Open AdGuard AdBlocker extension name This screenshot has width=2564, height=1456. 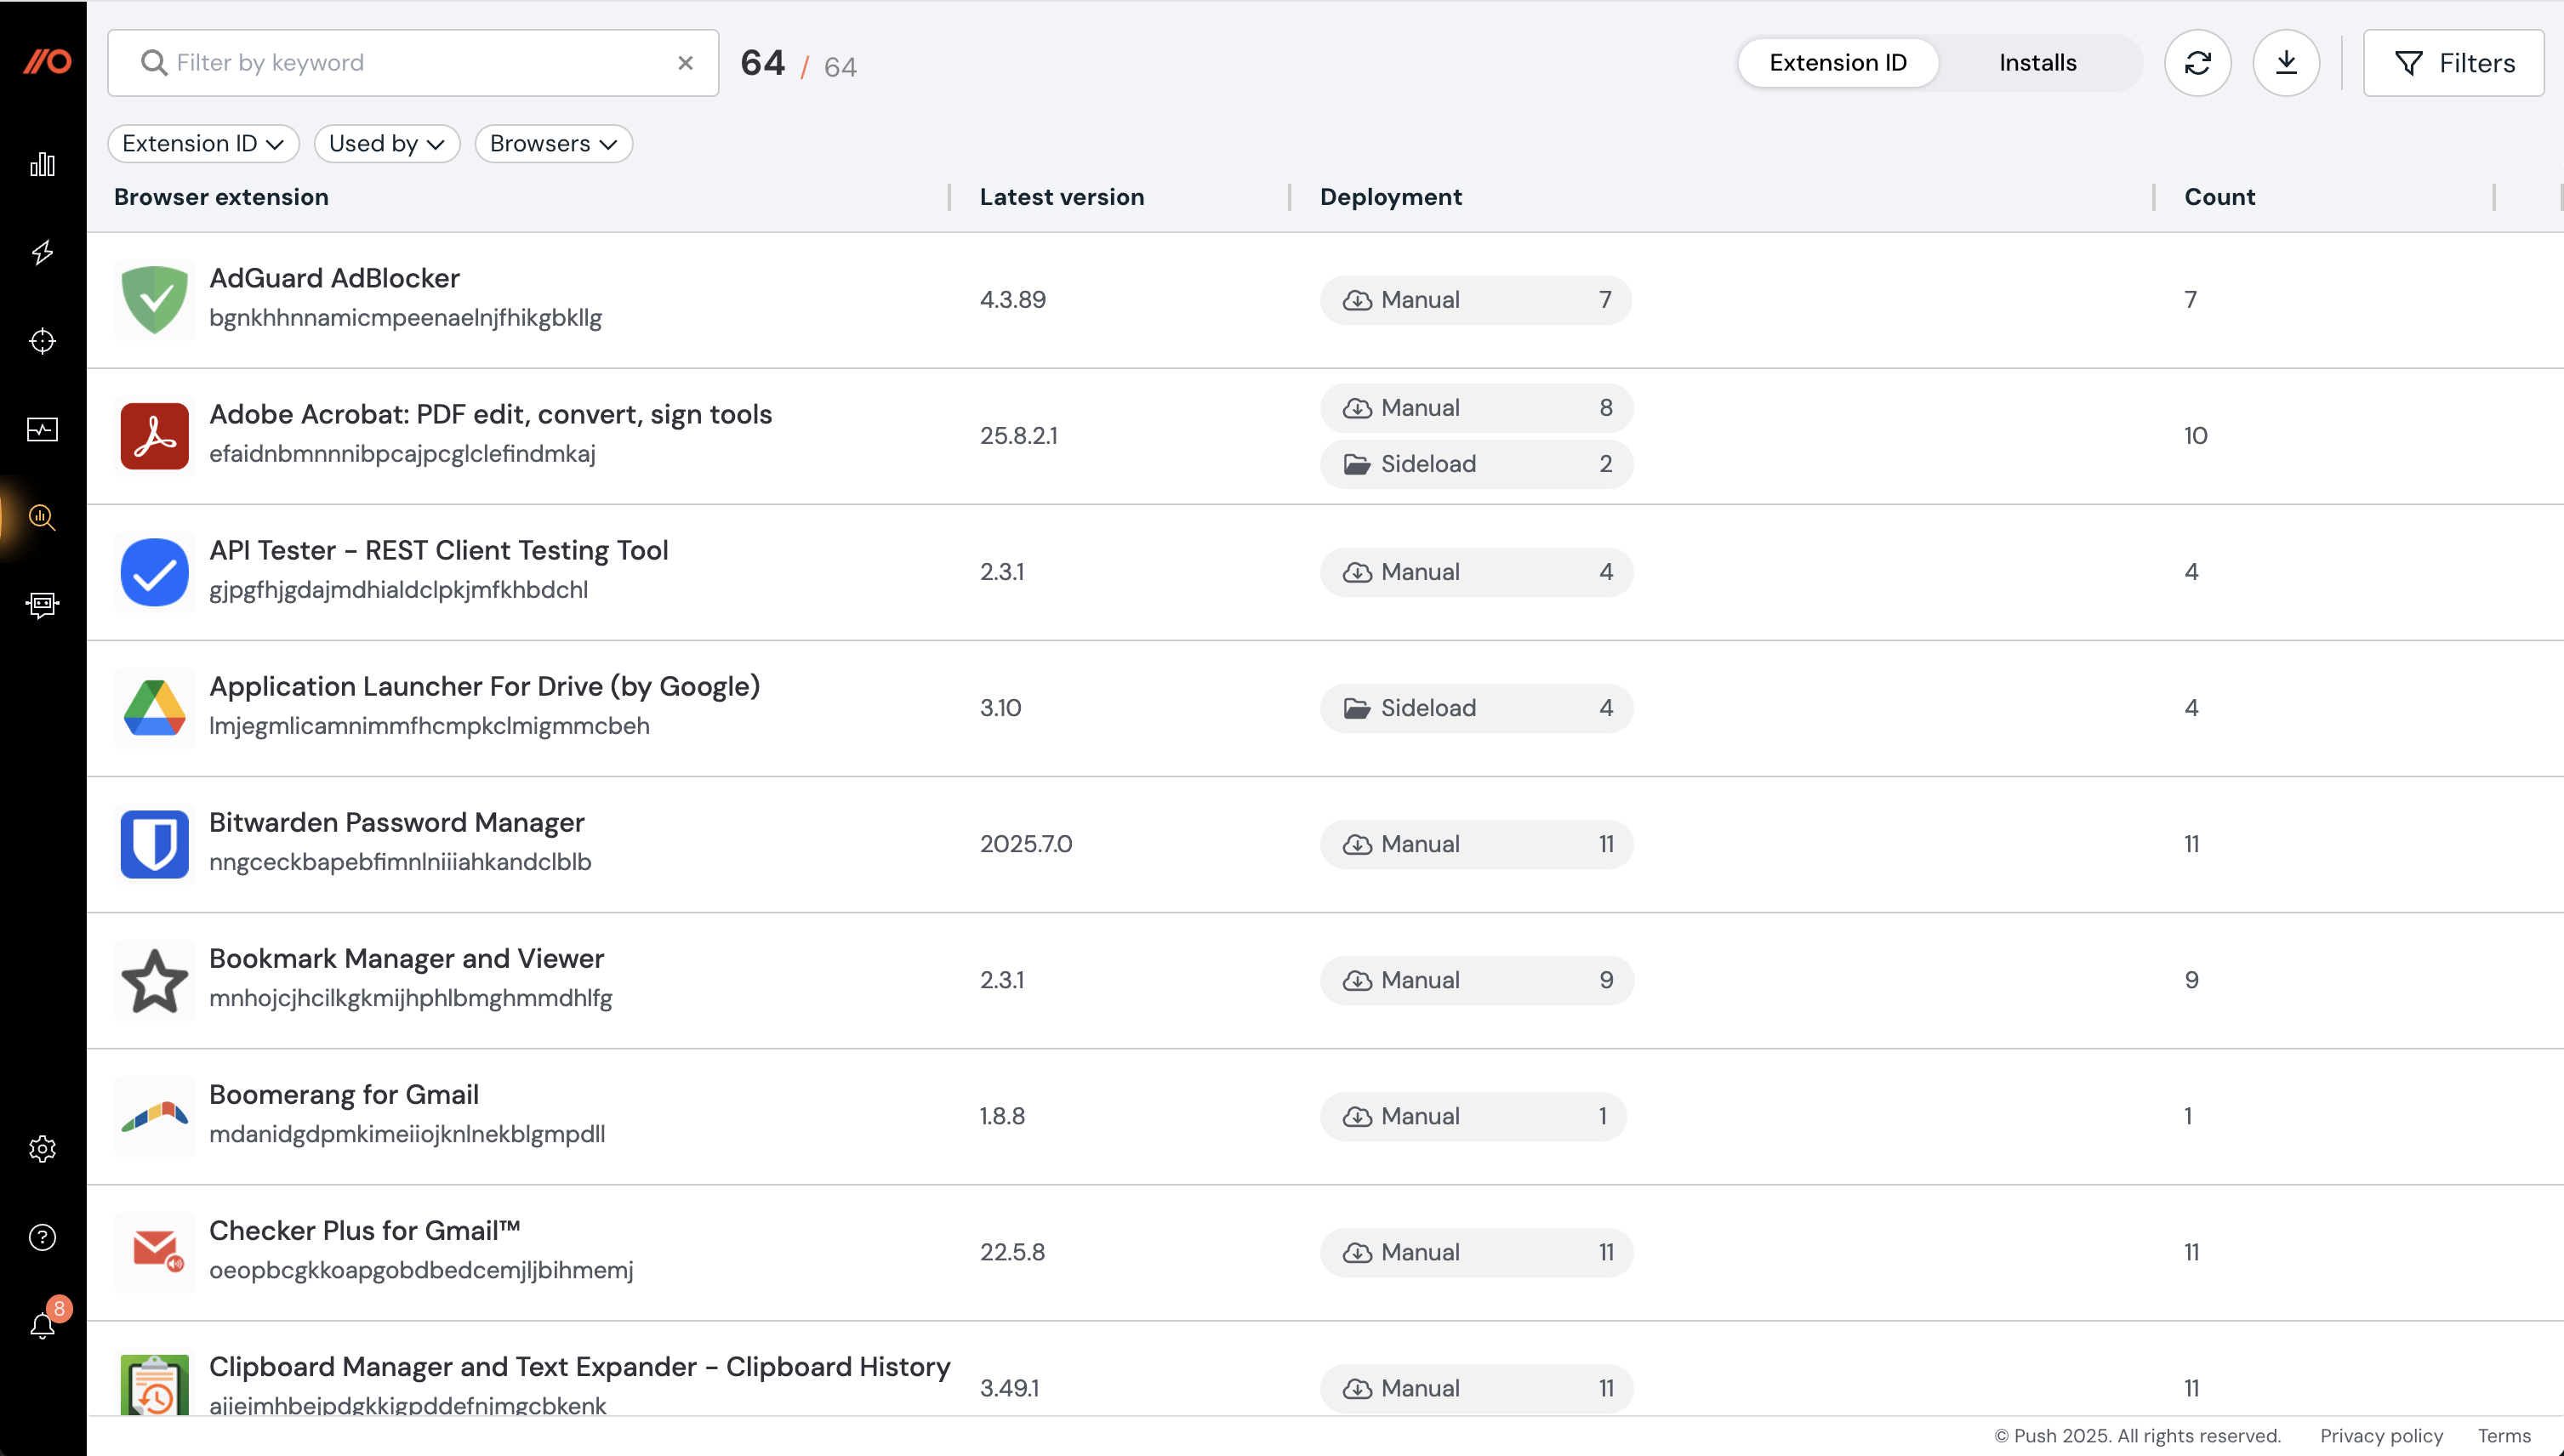point(334,278)
